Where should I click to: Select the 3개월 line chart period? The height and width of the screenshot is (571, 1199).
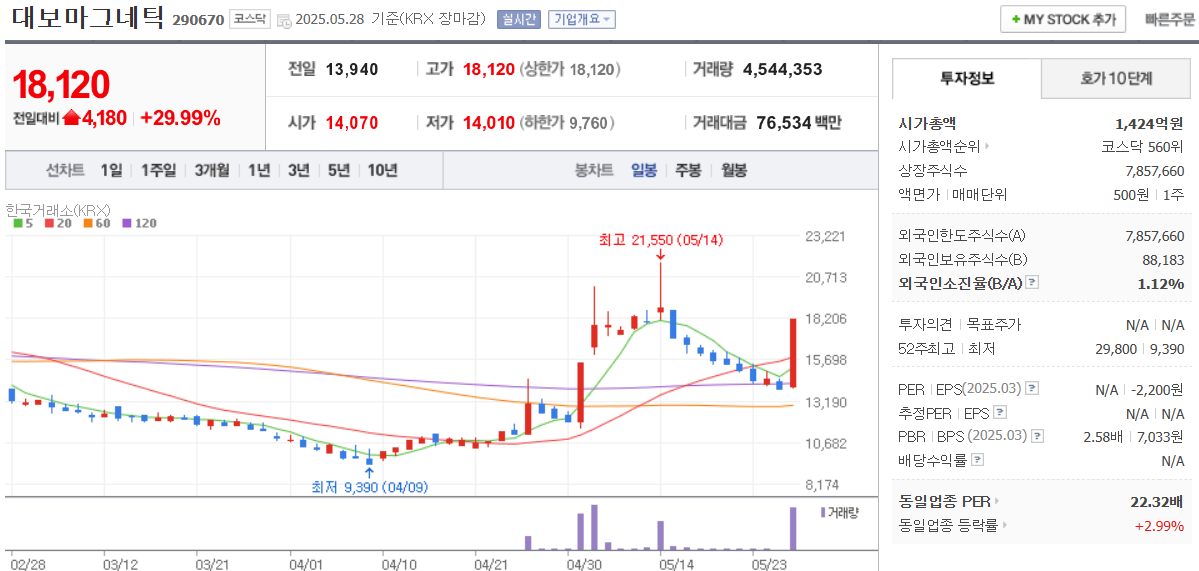coord(212,170)
